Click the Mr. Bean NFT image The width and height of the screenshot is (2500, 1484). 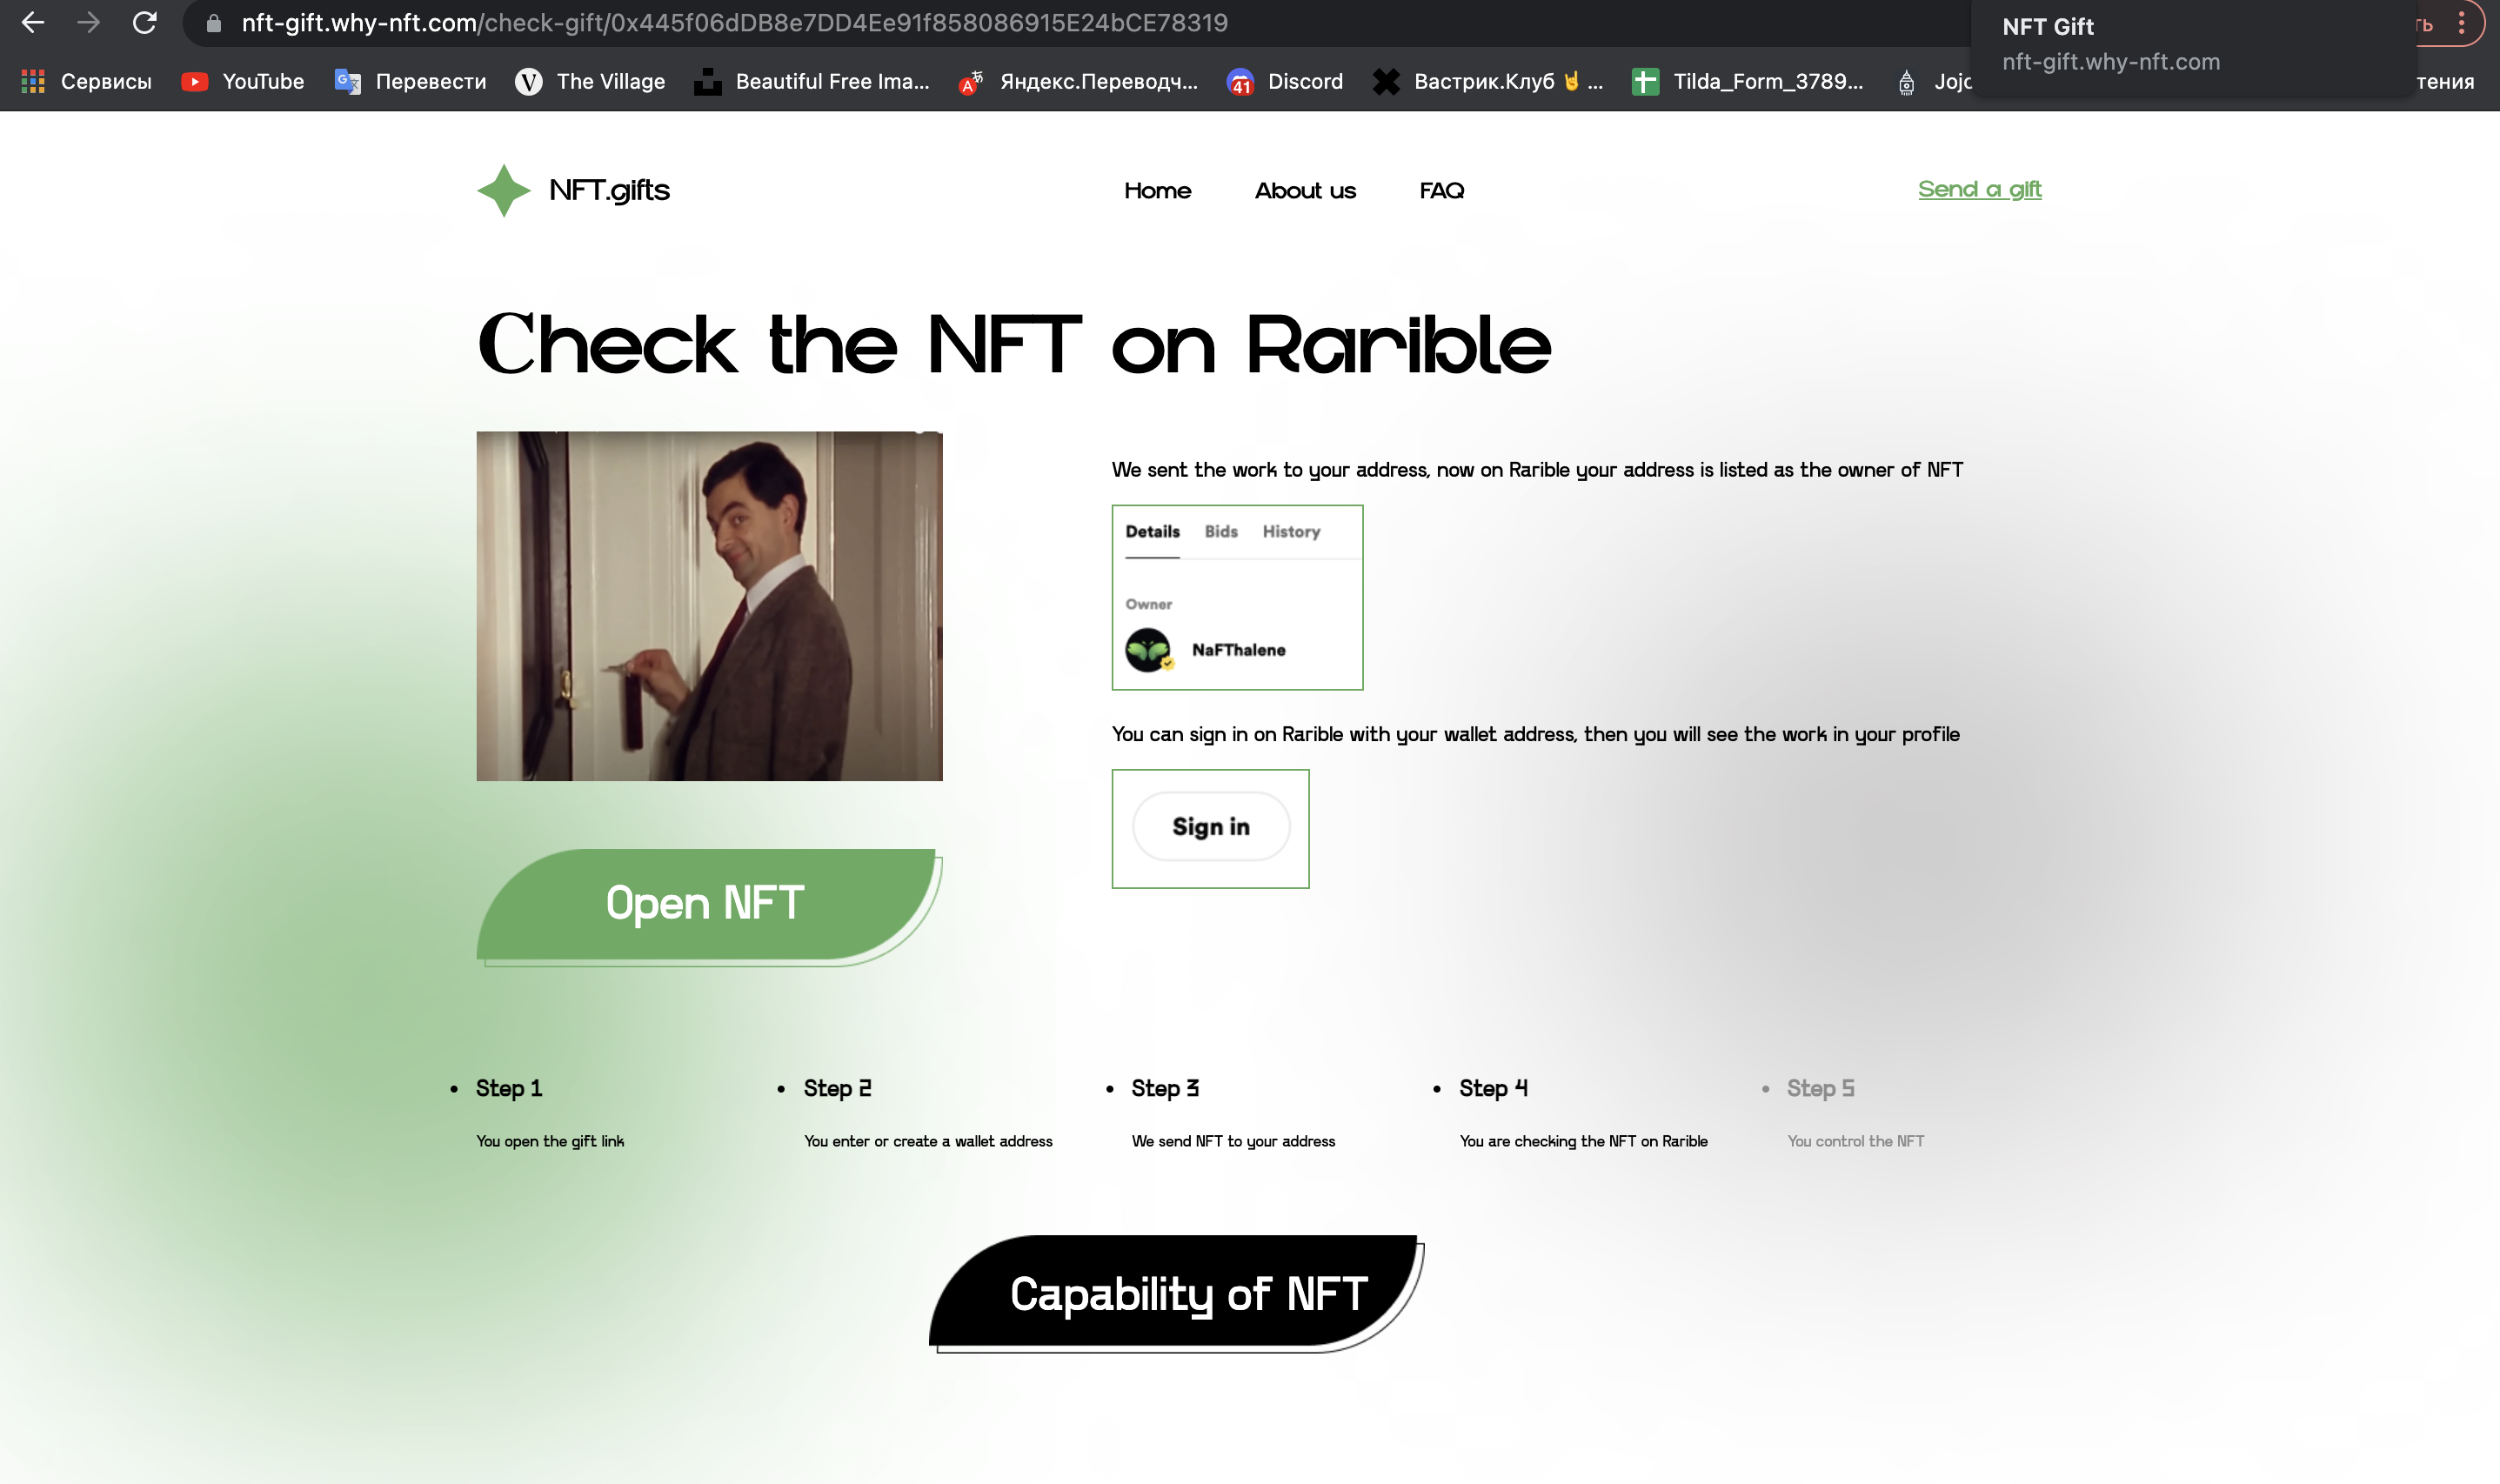coord(709,605)
